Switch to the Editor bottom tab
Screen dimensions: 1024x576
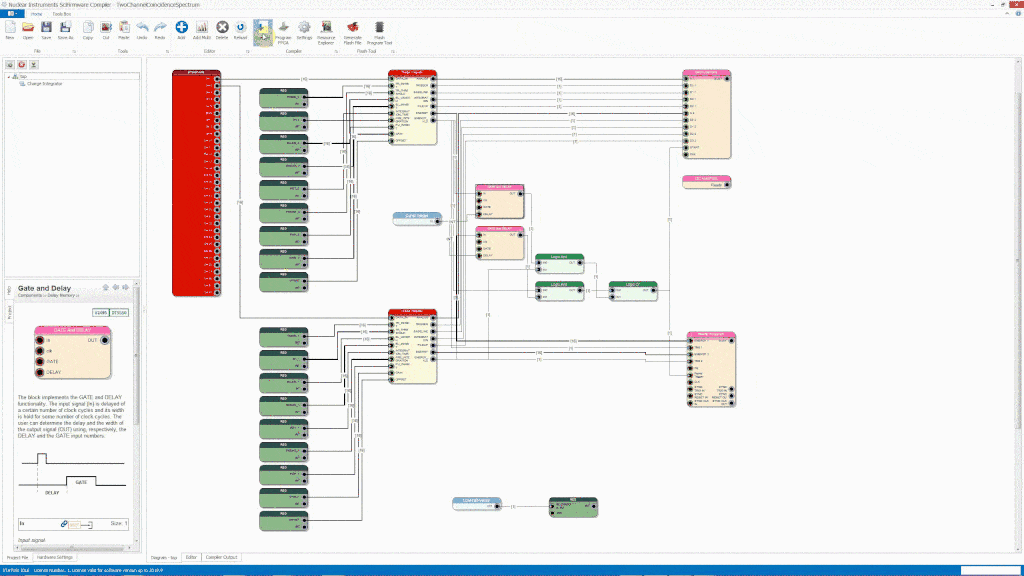(191, 558)
